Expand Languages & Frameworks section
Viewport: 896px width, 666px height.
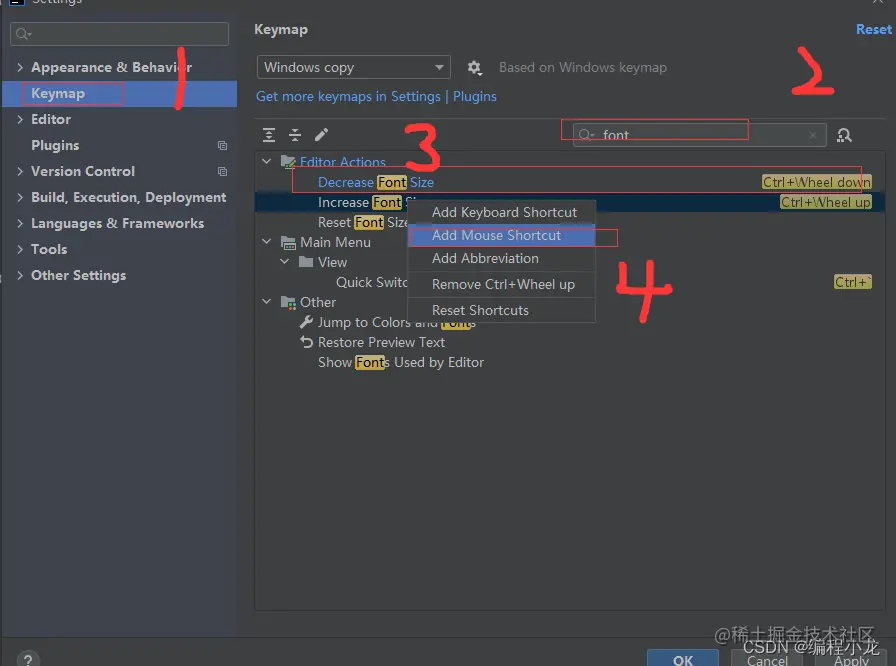click(20, 223)
